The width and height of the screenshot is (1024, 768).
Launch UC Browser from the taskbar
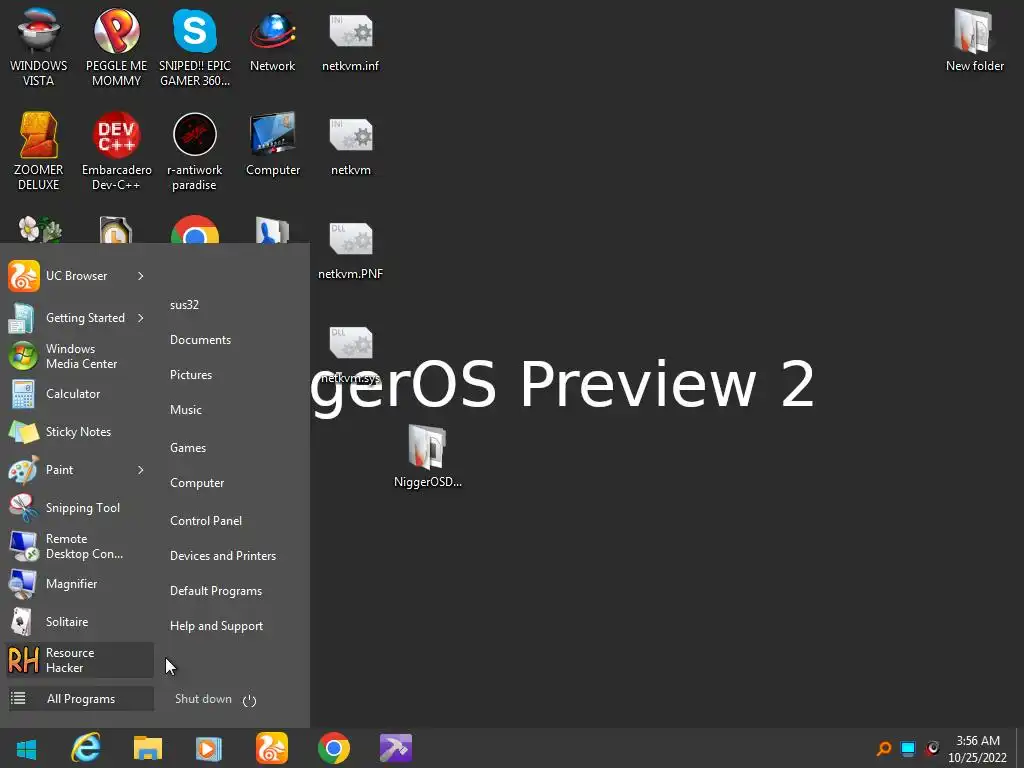(x=272, y=748)
